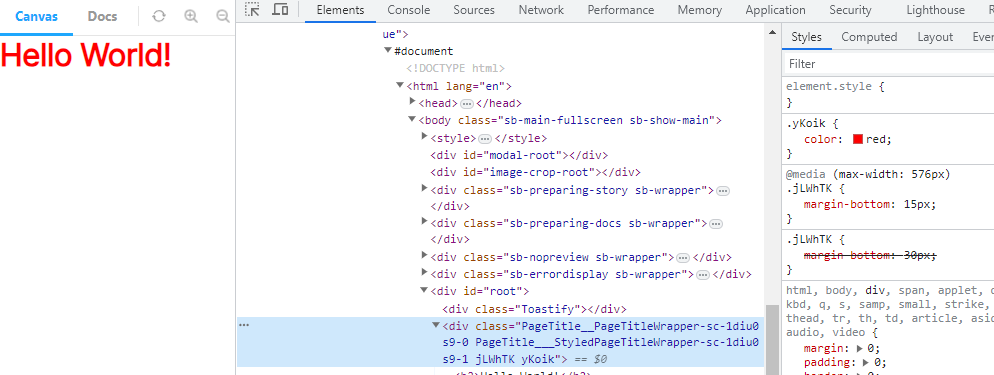This screenshot has width=994, height=375.
Task: Select the div id="modal-root" row
Action: click(x=519, y=155)
